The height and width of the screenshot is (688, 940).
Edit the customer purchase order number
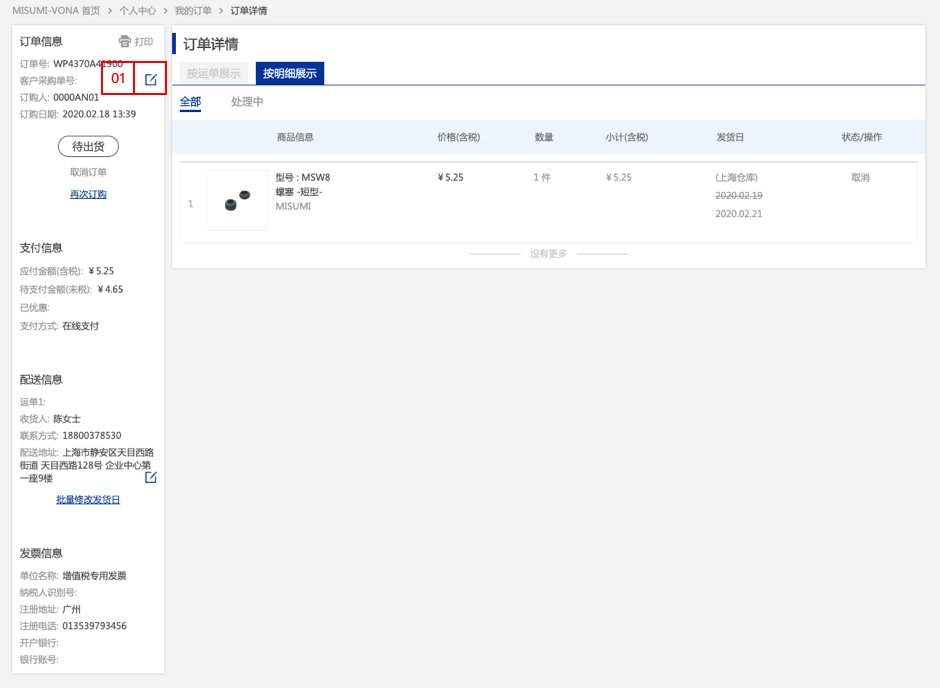[151, 79]
